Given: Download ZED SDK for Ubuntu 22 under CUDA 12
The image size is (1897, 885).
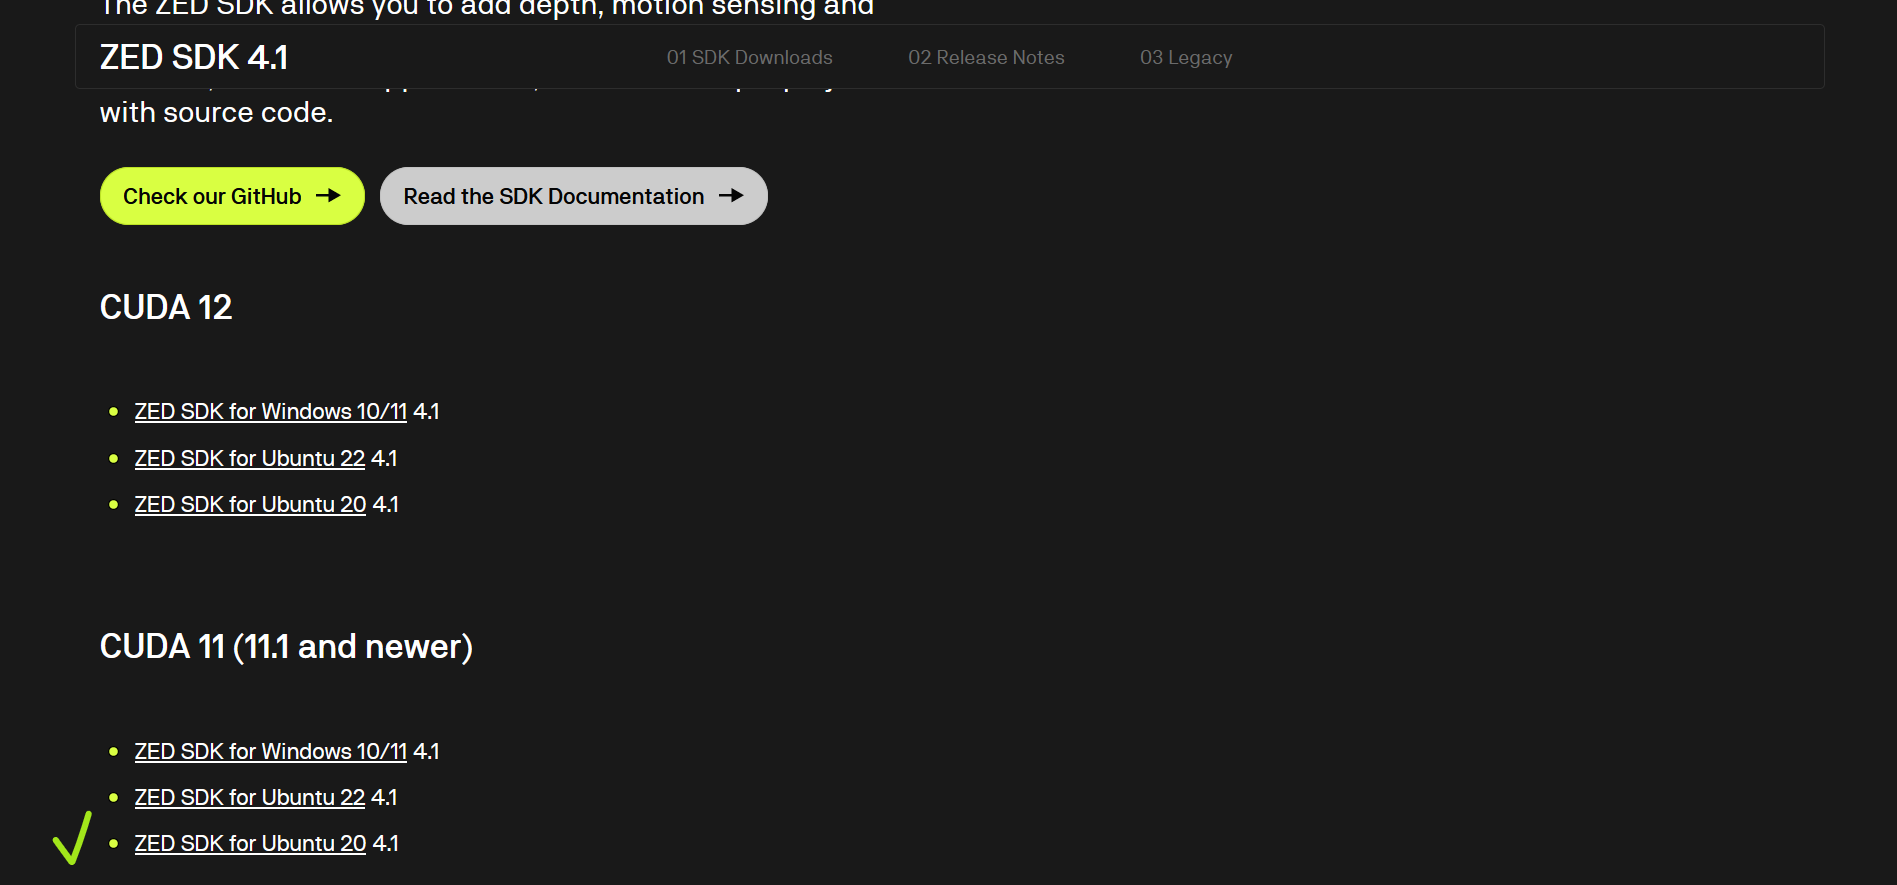Looking at the screenshot, I should point(249,459).
